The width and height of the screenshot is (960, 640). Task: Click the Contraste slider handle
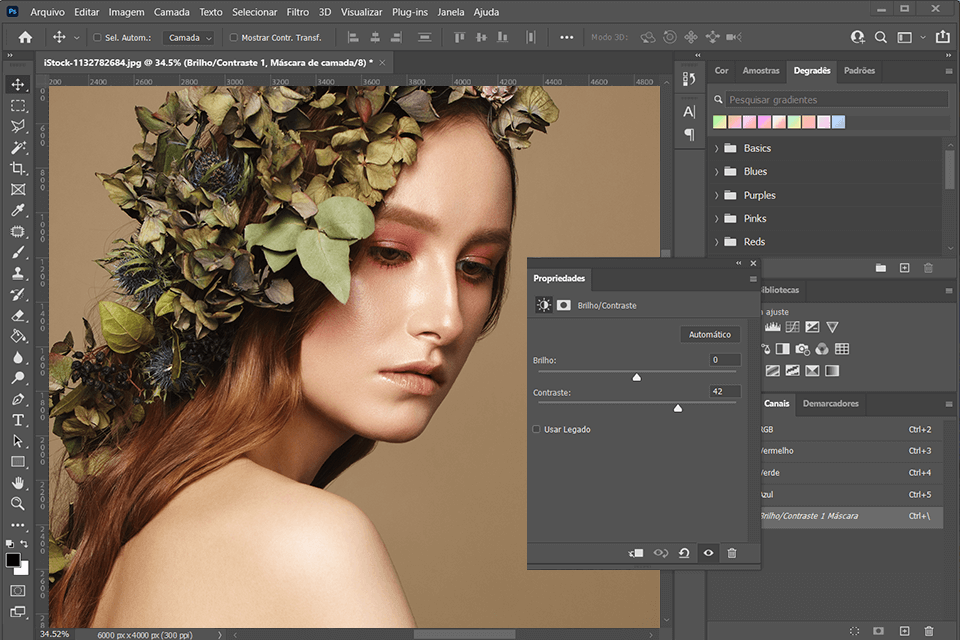tap(677, 408)
